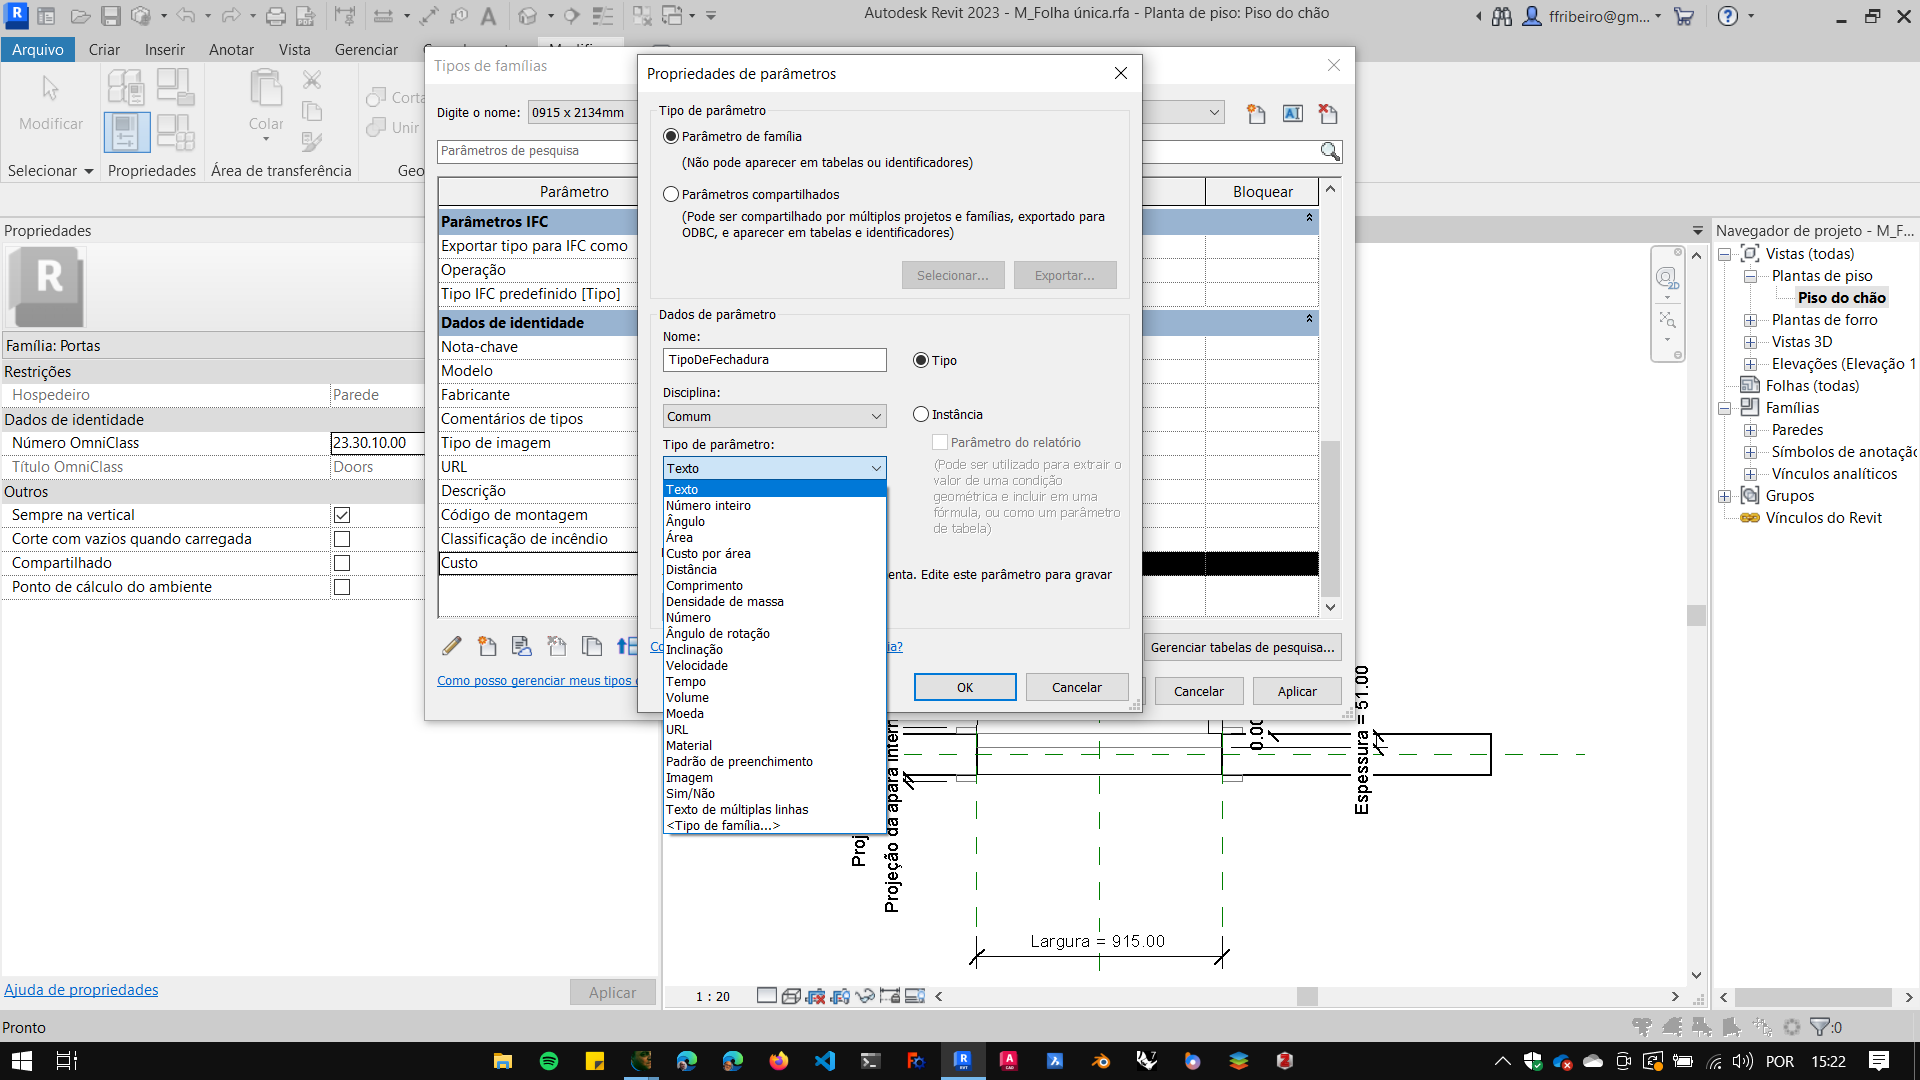
Task: Select the Instância radio button
Action: 921,414
